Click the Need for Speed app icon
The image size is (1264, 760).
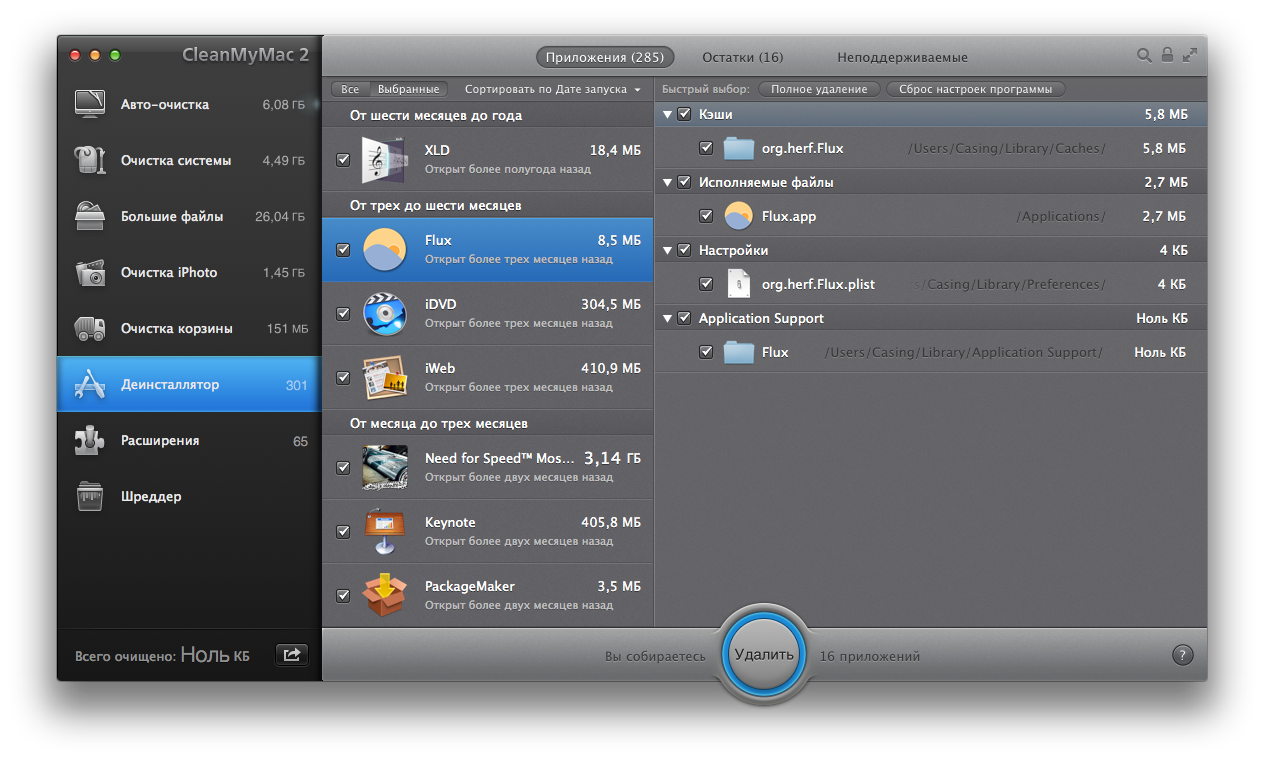coord(384,468)
